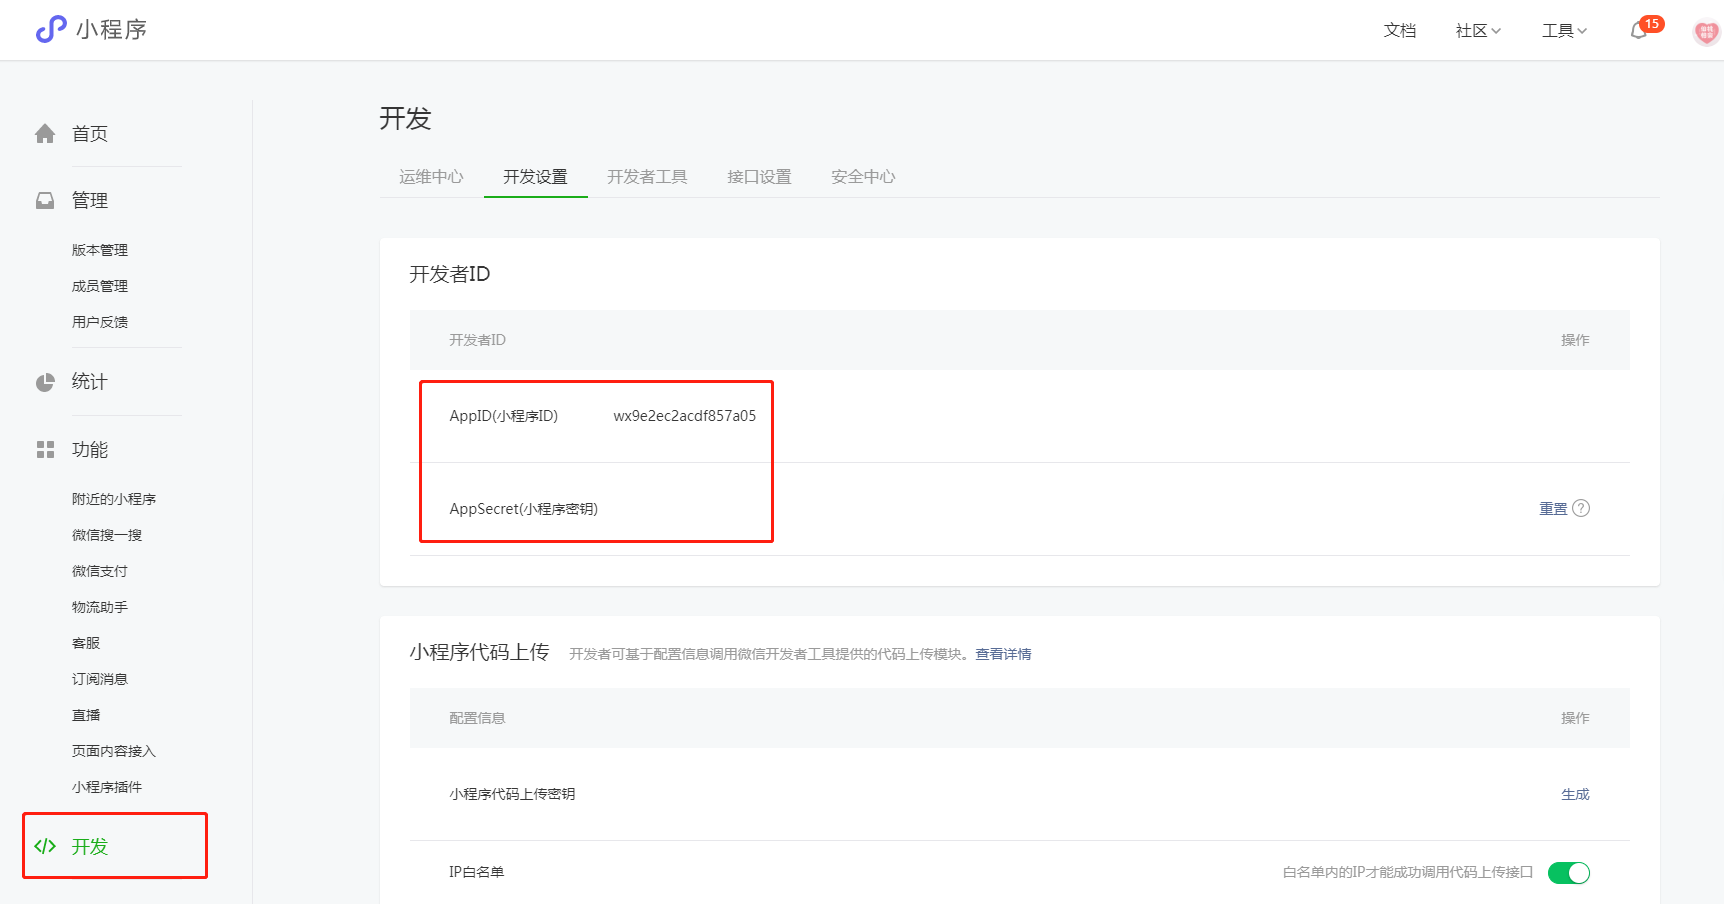1724x904 pixels.
Task: Switch to the 开发者工具 tab
Action: click(647, 177)
